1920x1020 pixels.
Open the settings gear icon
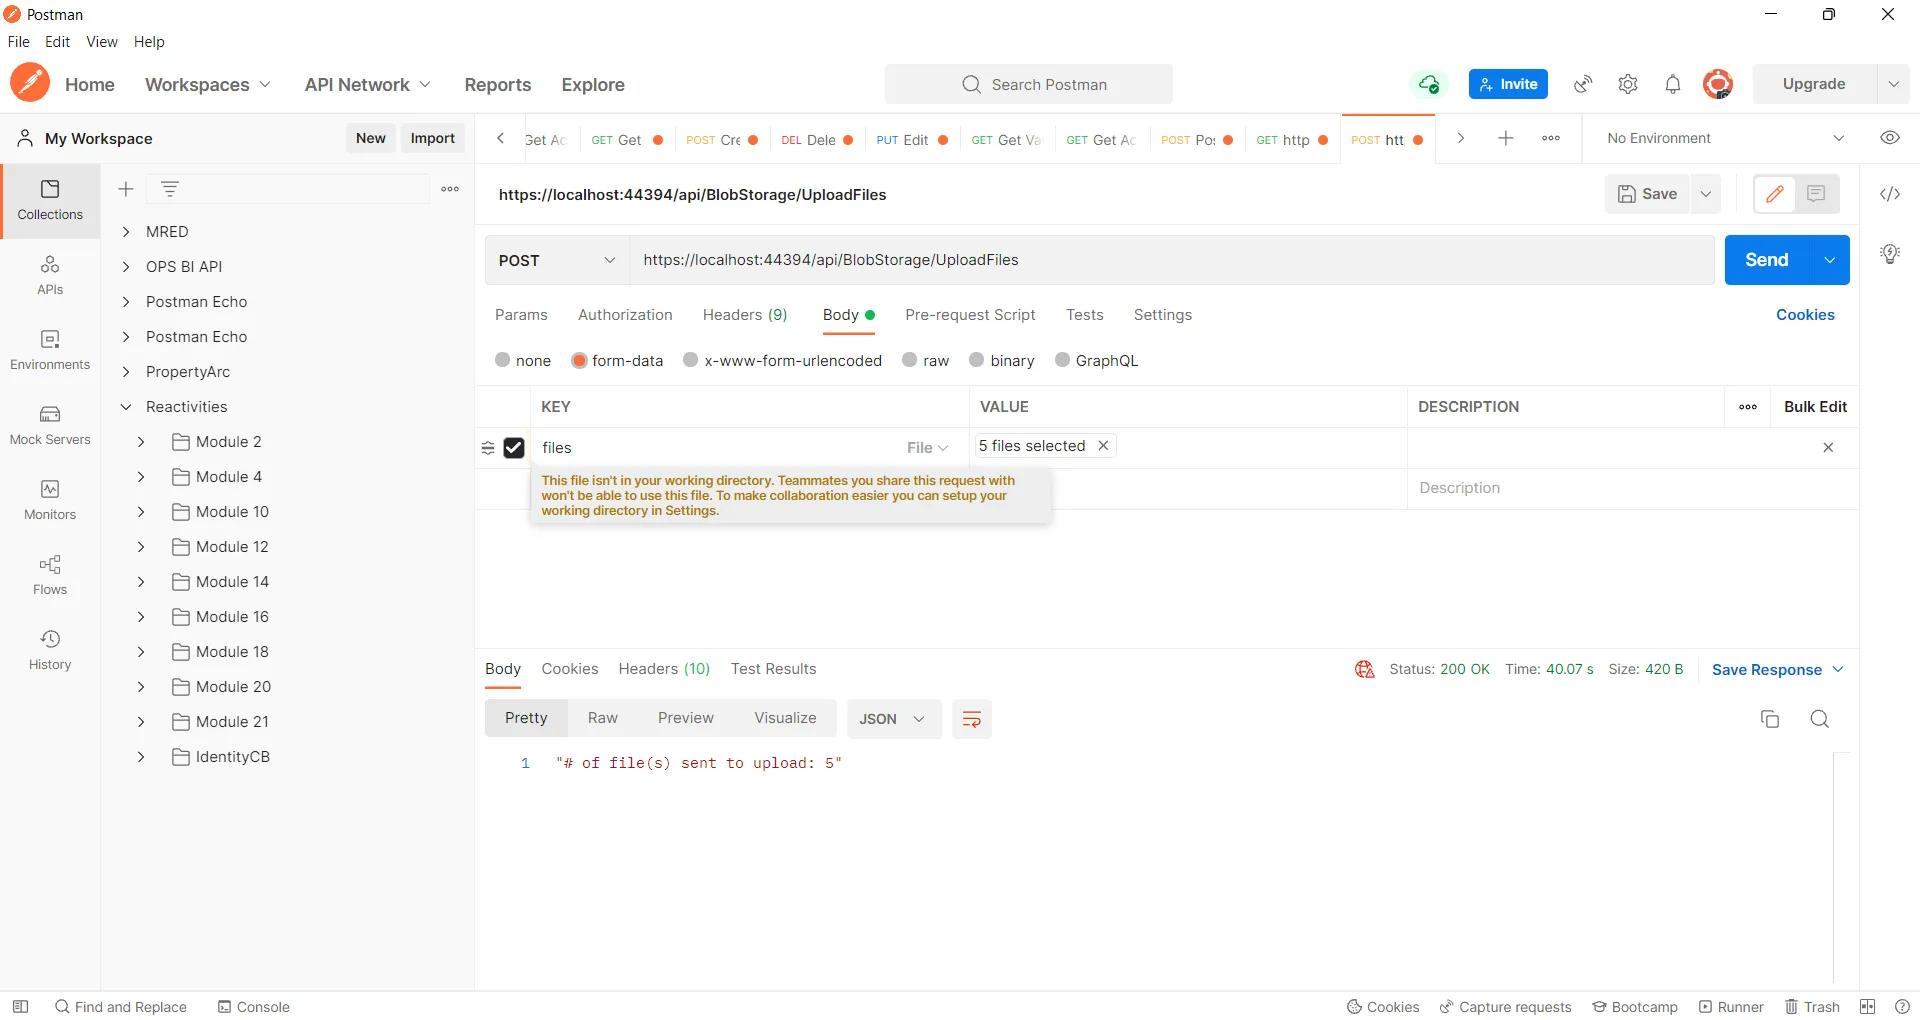point(1628,84)
